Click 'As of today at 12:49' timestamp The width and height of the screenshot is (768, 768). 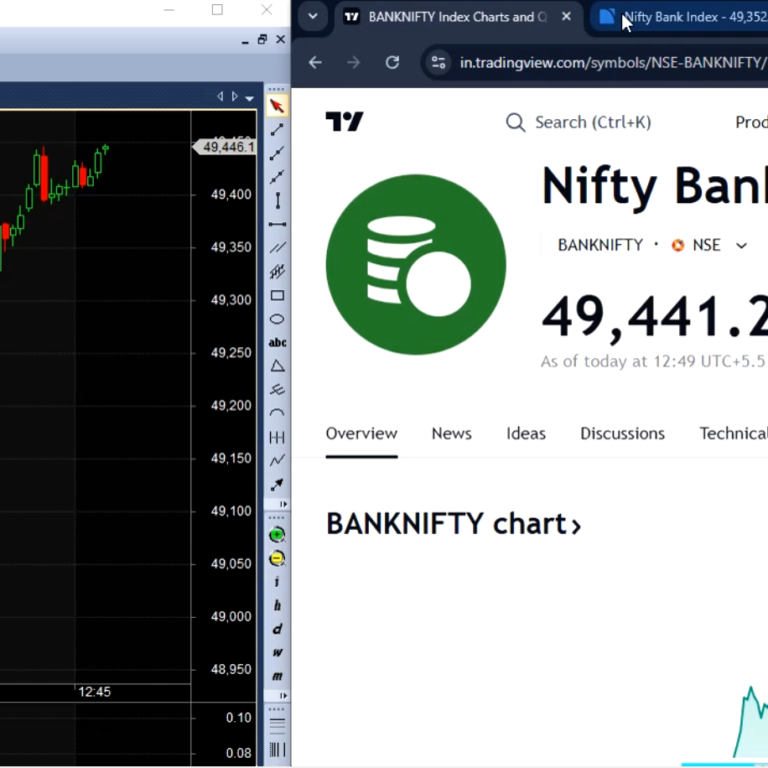(x=652, y=361)
